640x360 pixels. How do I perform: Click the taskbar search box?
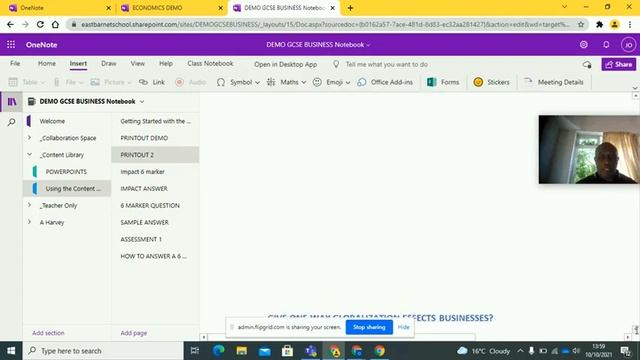(x=102, y=351)
